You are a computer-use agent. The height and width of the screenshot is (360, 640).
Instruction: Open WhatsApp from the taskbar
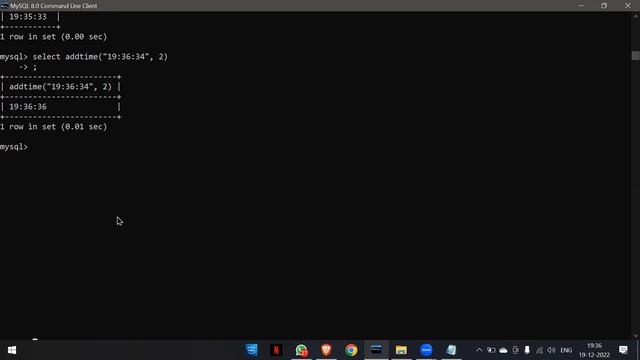[302, 350]
